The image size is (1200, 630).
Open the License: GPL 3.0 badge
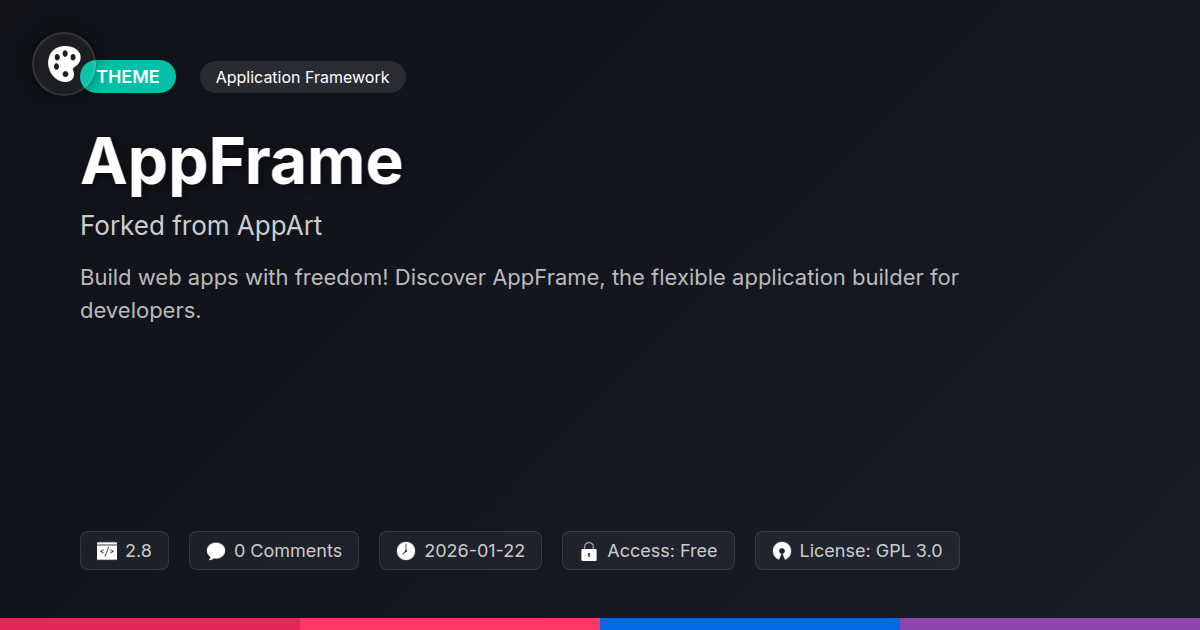click(x=857, y=551)
